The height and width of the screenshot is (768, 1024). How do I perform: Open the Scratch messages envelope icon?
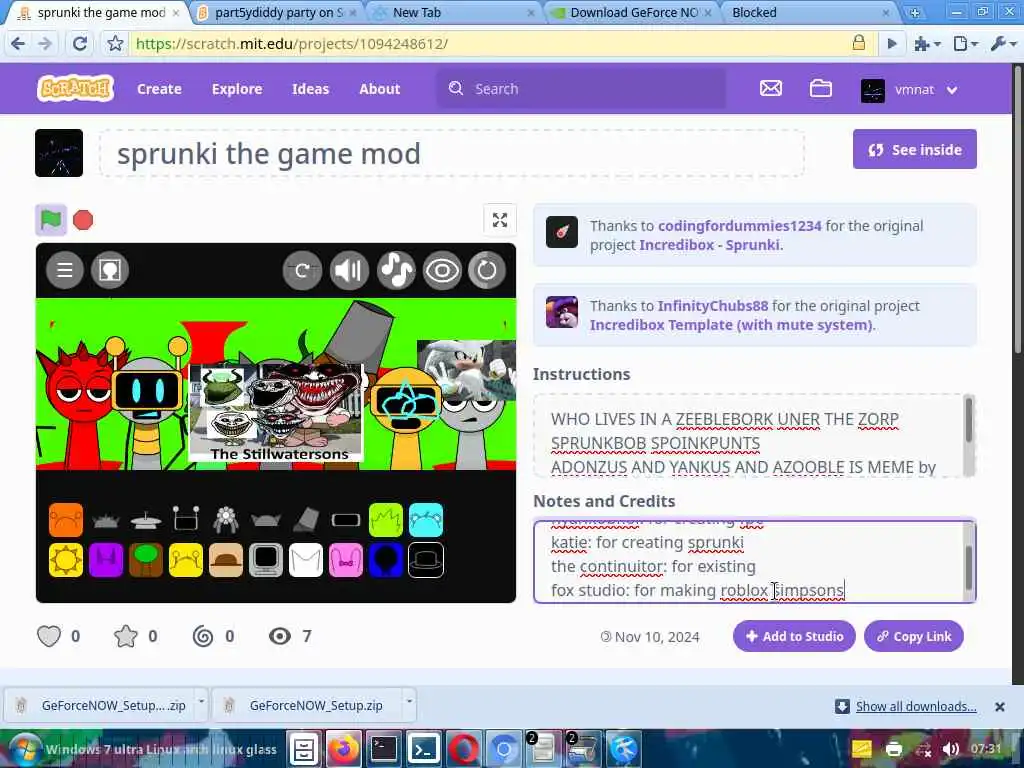point(771,88)
